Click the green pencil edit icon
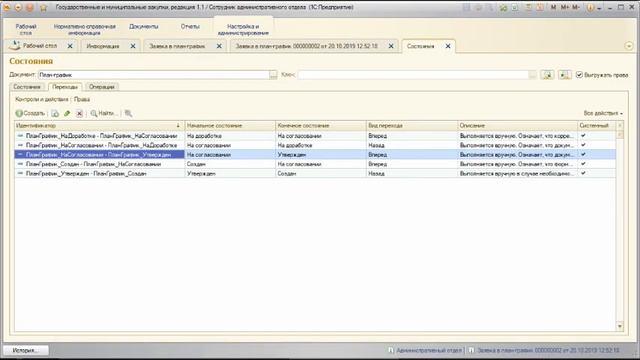Screen dimensions: 640x360 click(67, 113)
